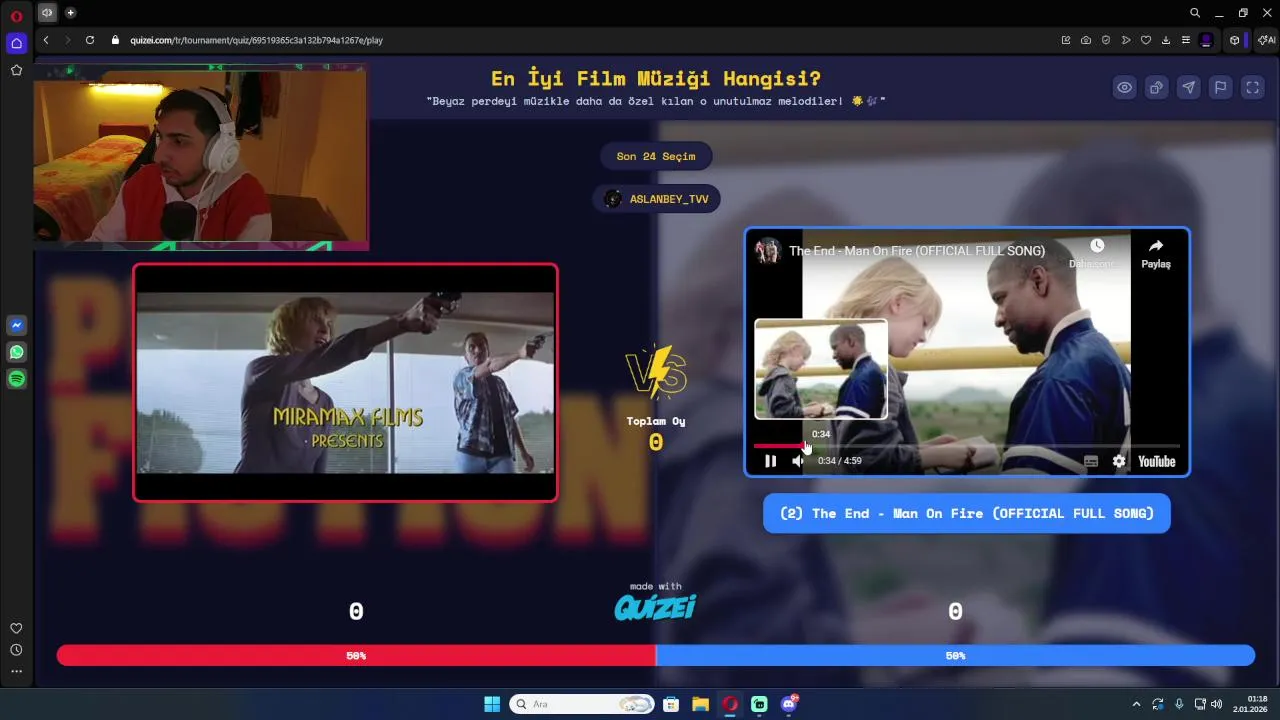Screen dimensions: 1280x720
Task: Open YouTube video title link
Action: tap(917, 251)
